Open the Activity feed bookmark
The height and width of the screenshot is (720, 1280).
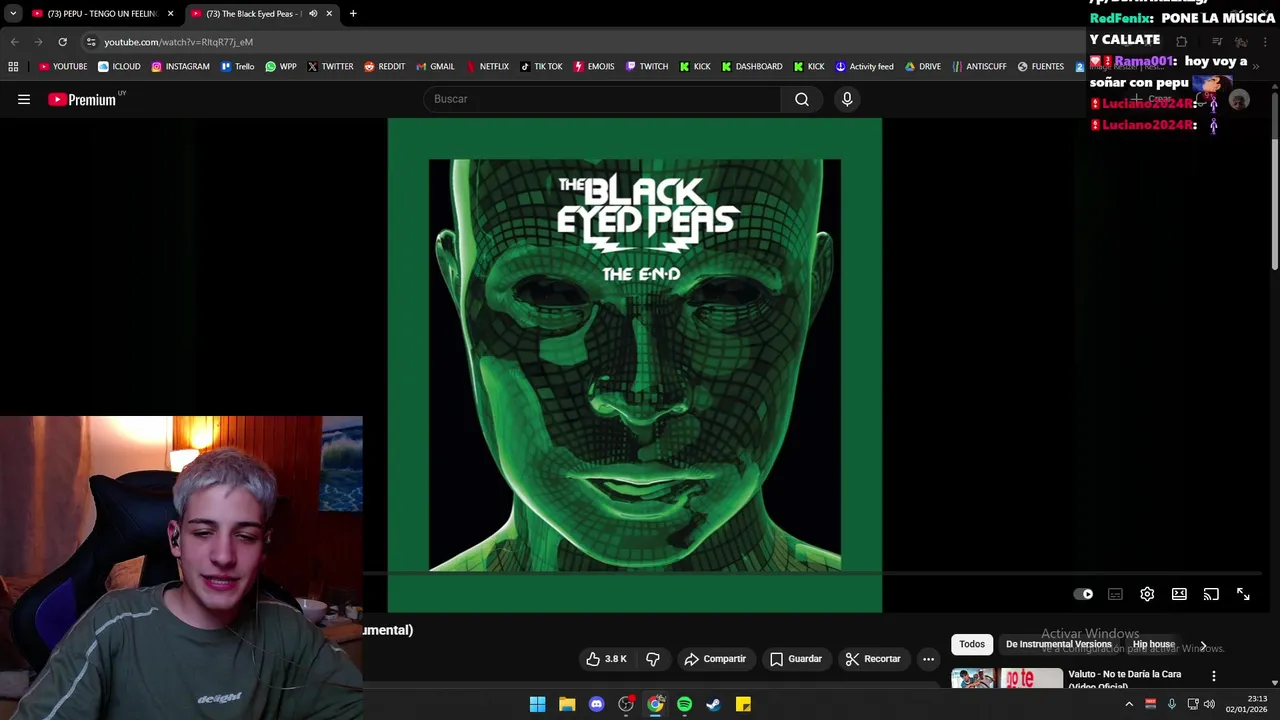pos(864,67)
